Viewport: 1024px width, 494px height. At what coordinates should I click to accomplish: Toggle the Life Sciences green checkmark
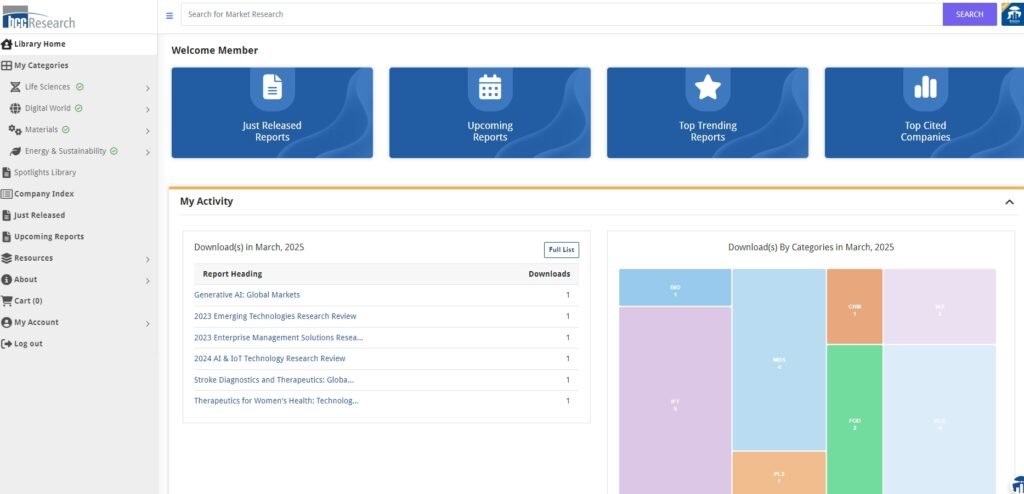click(x=80, y=87)
